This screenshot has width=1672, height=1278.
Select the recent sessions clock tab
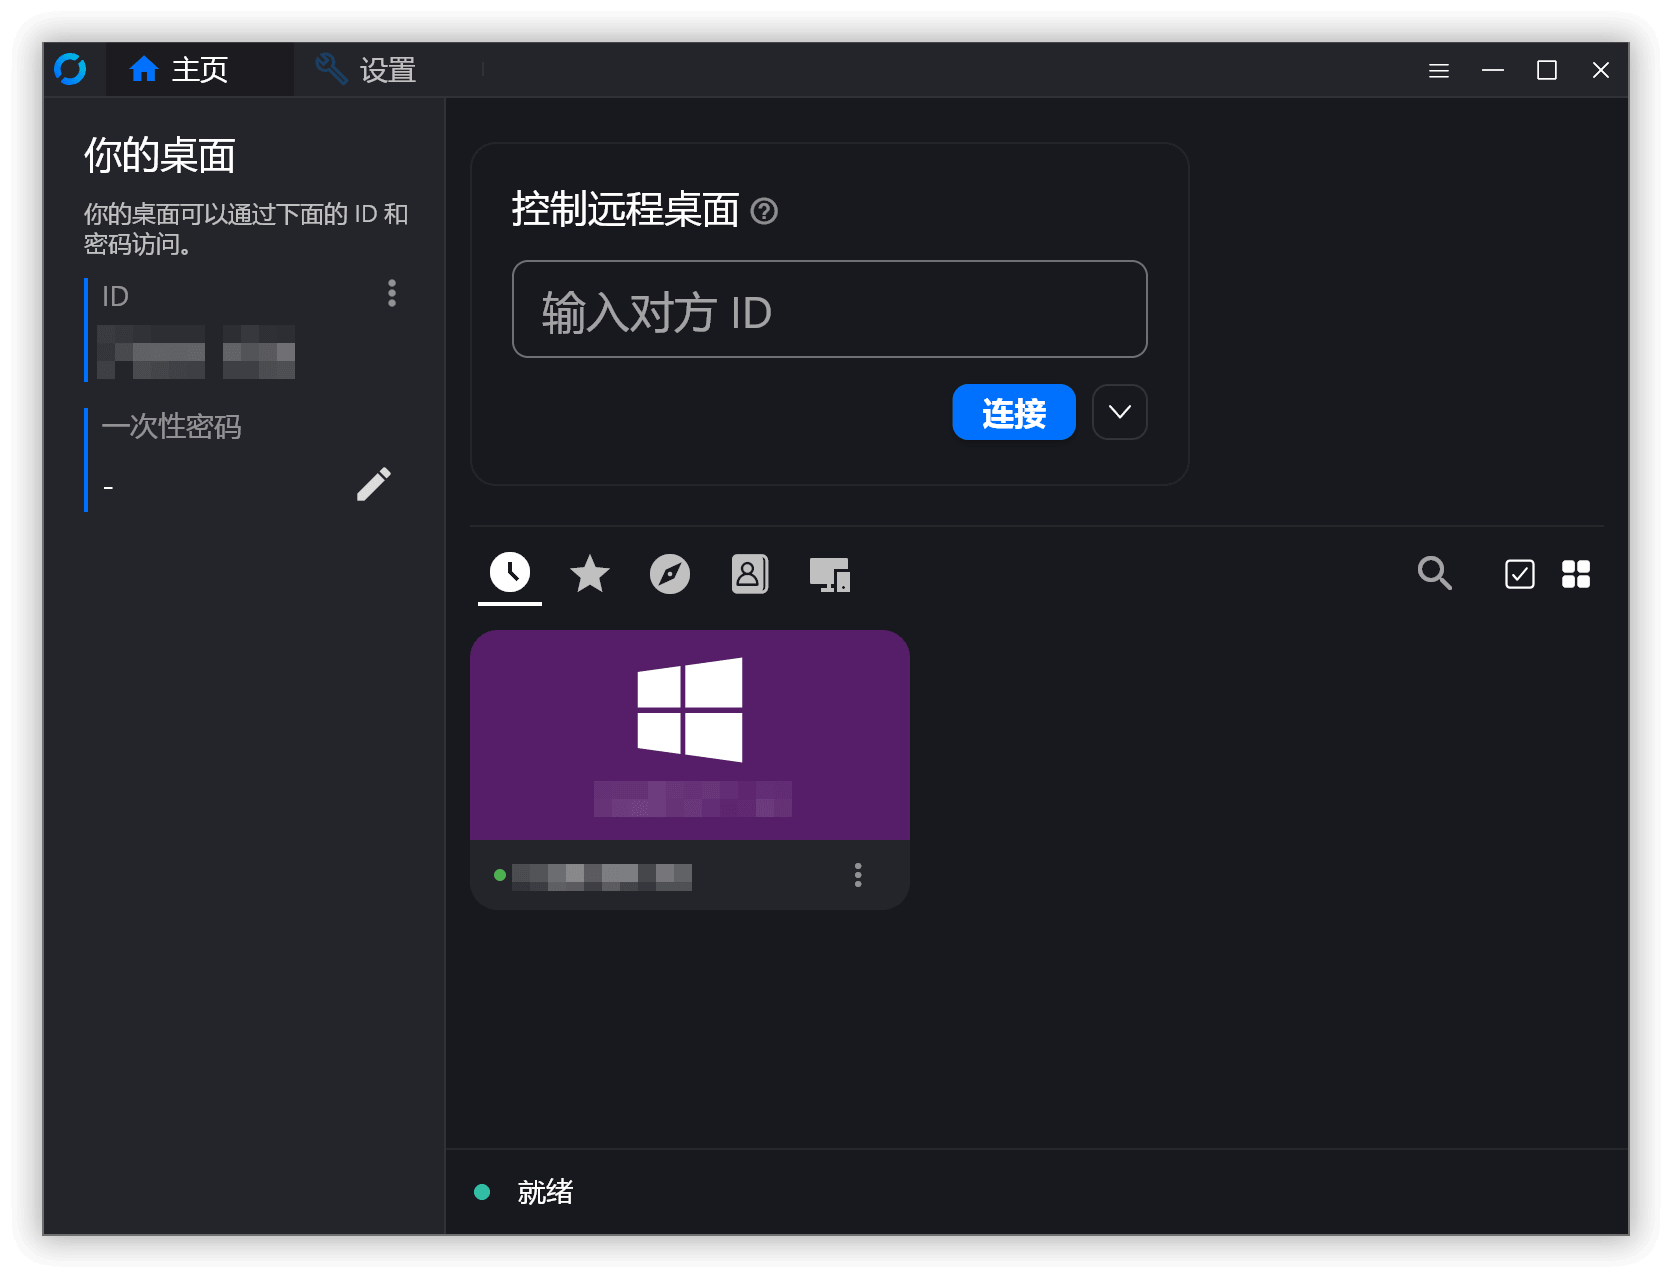(x=510, y=573)
